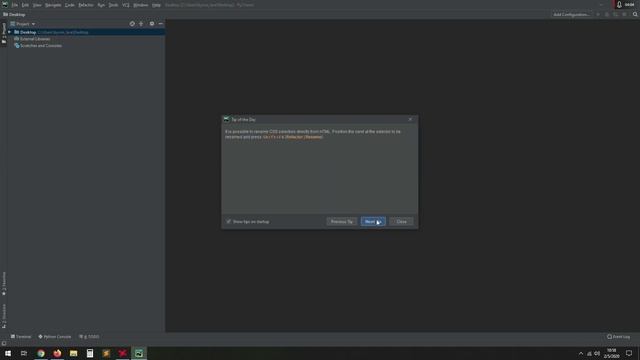
Task: Uncheck Show tips on startup
Action: pyautogui.click(x=229, y=222)
